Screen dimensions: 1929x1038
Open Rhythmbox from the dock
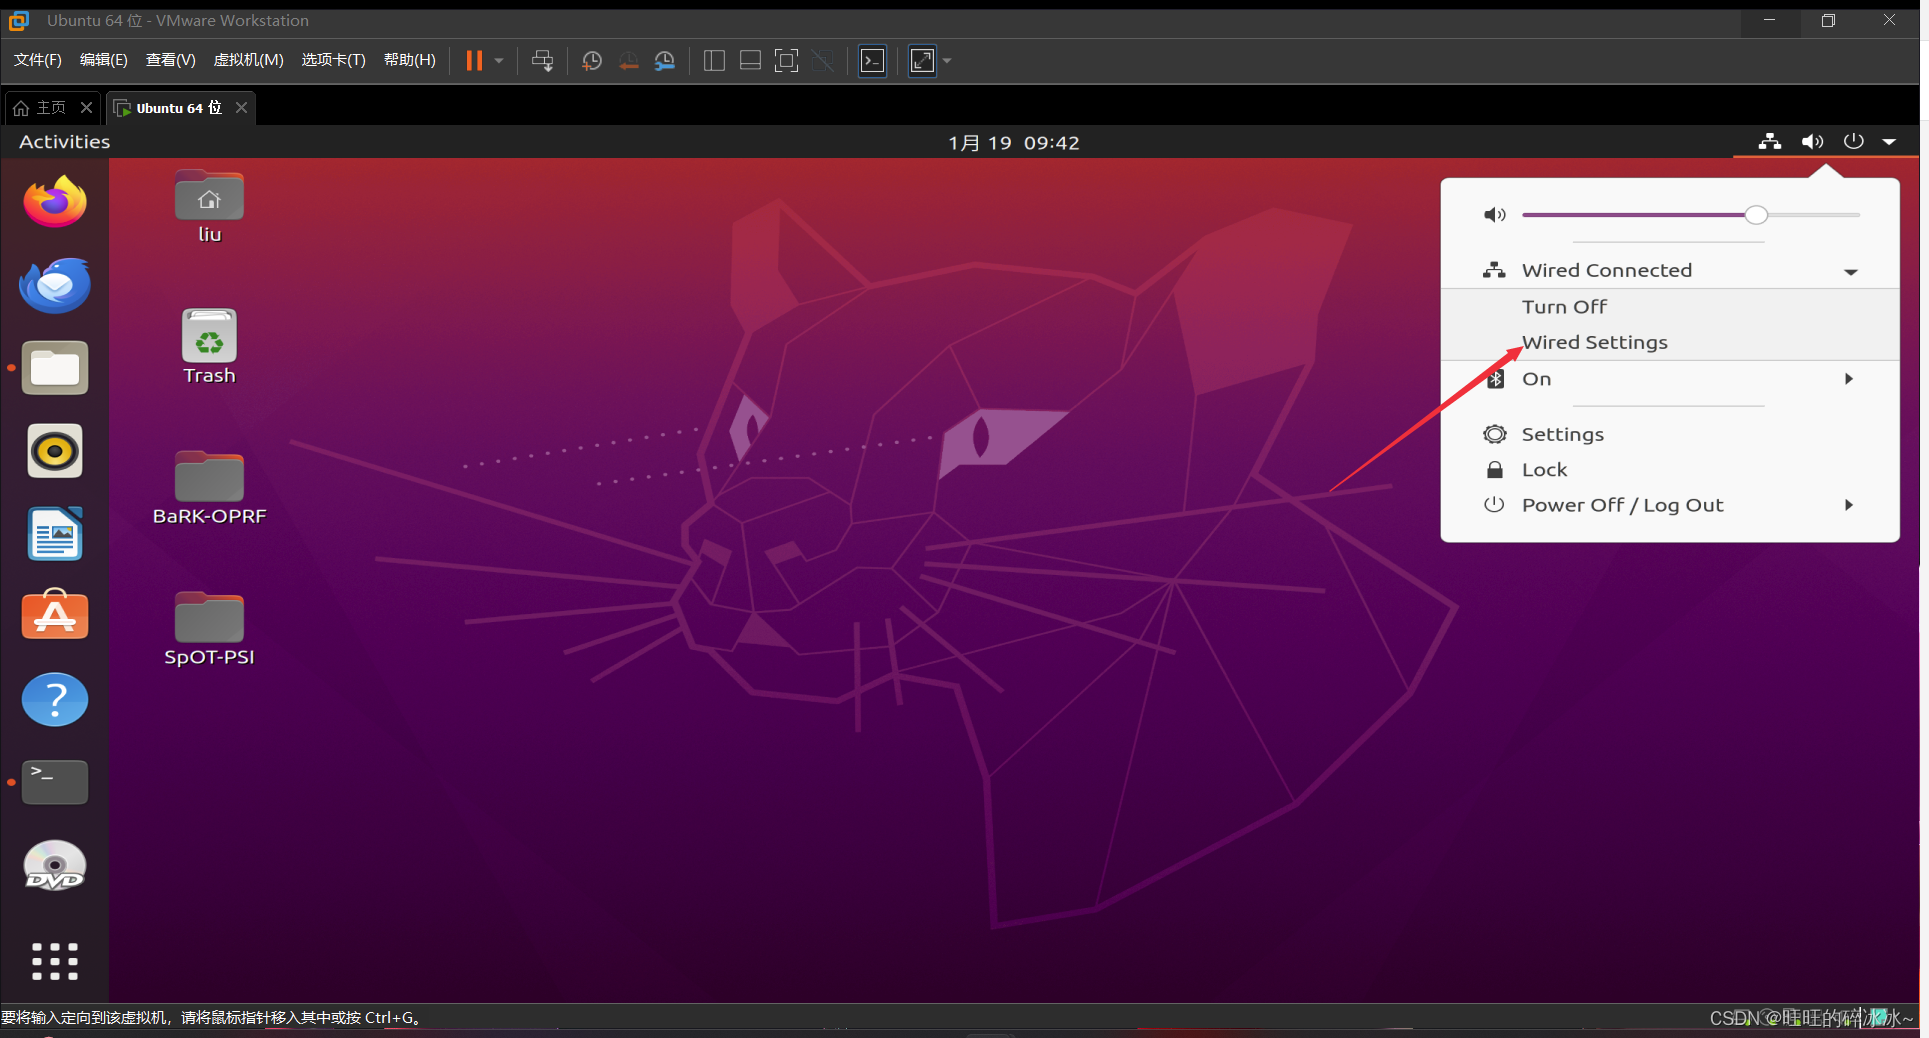(55, 451)
